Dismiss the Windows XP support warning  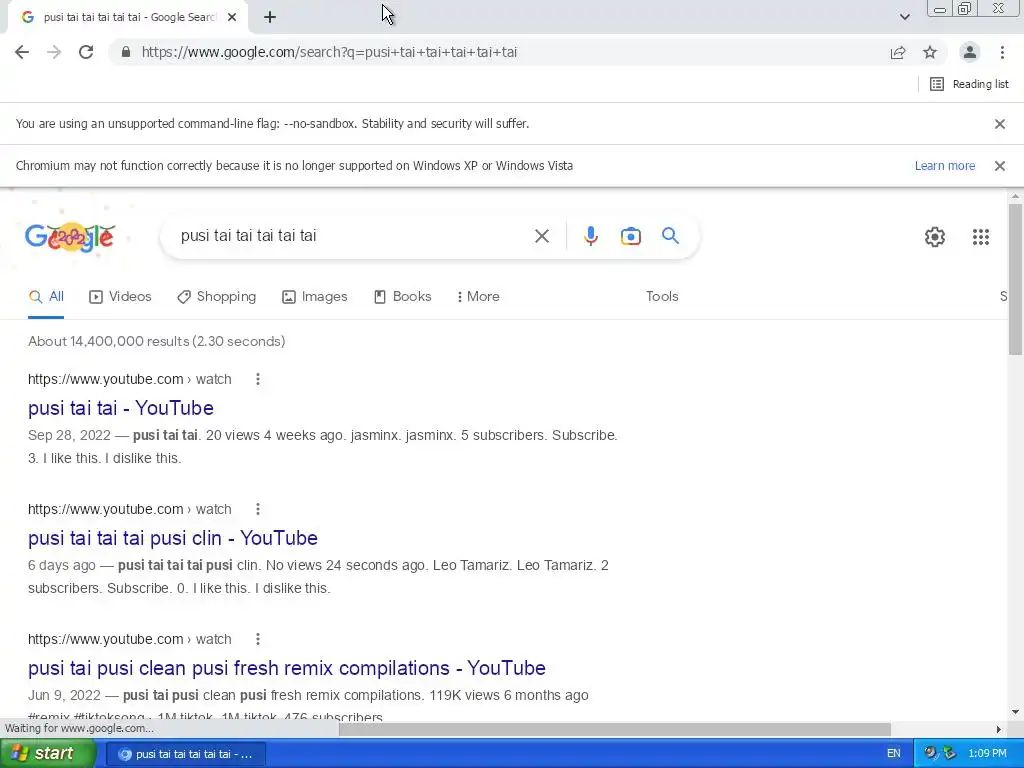pyautogui.click(x=999, y=166)
